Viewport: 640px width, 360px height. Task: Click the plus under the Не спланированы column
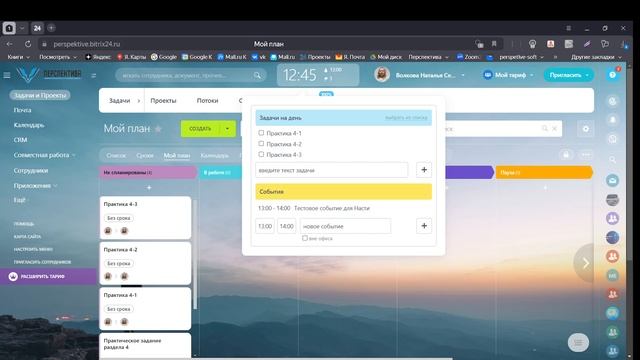pyautogui.click(x=149, y=187)
